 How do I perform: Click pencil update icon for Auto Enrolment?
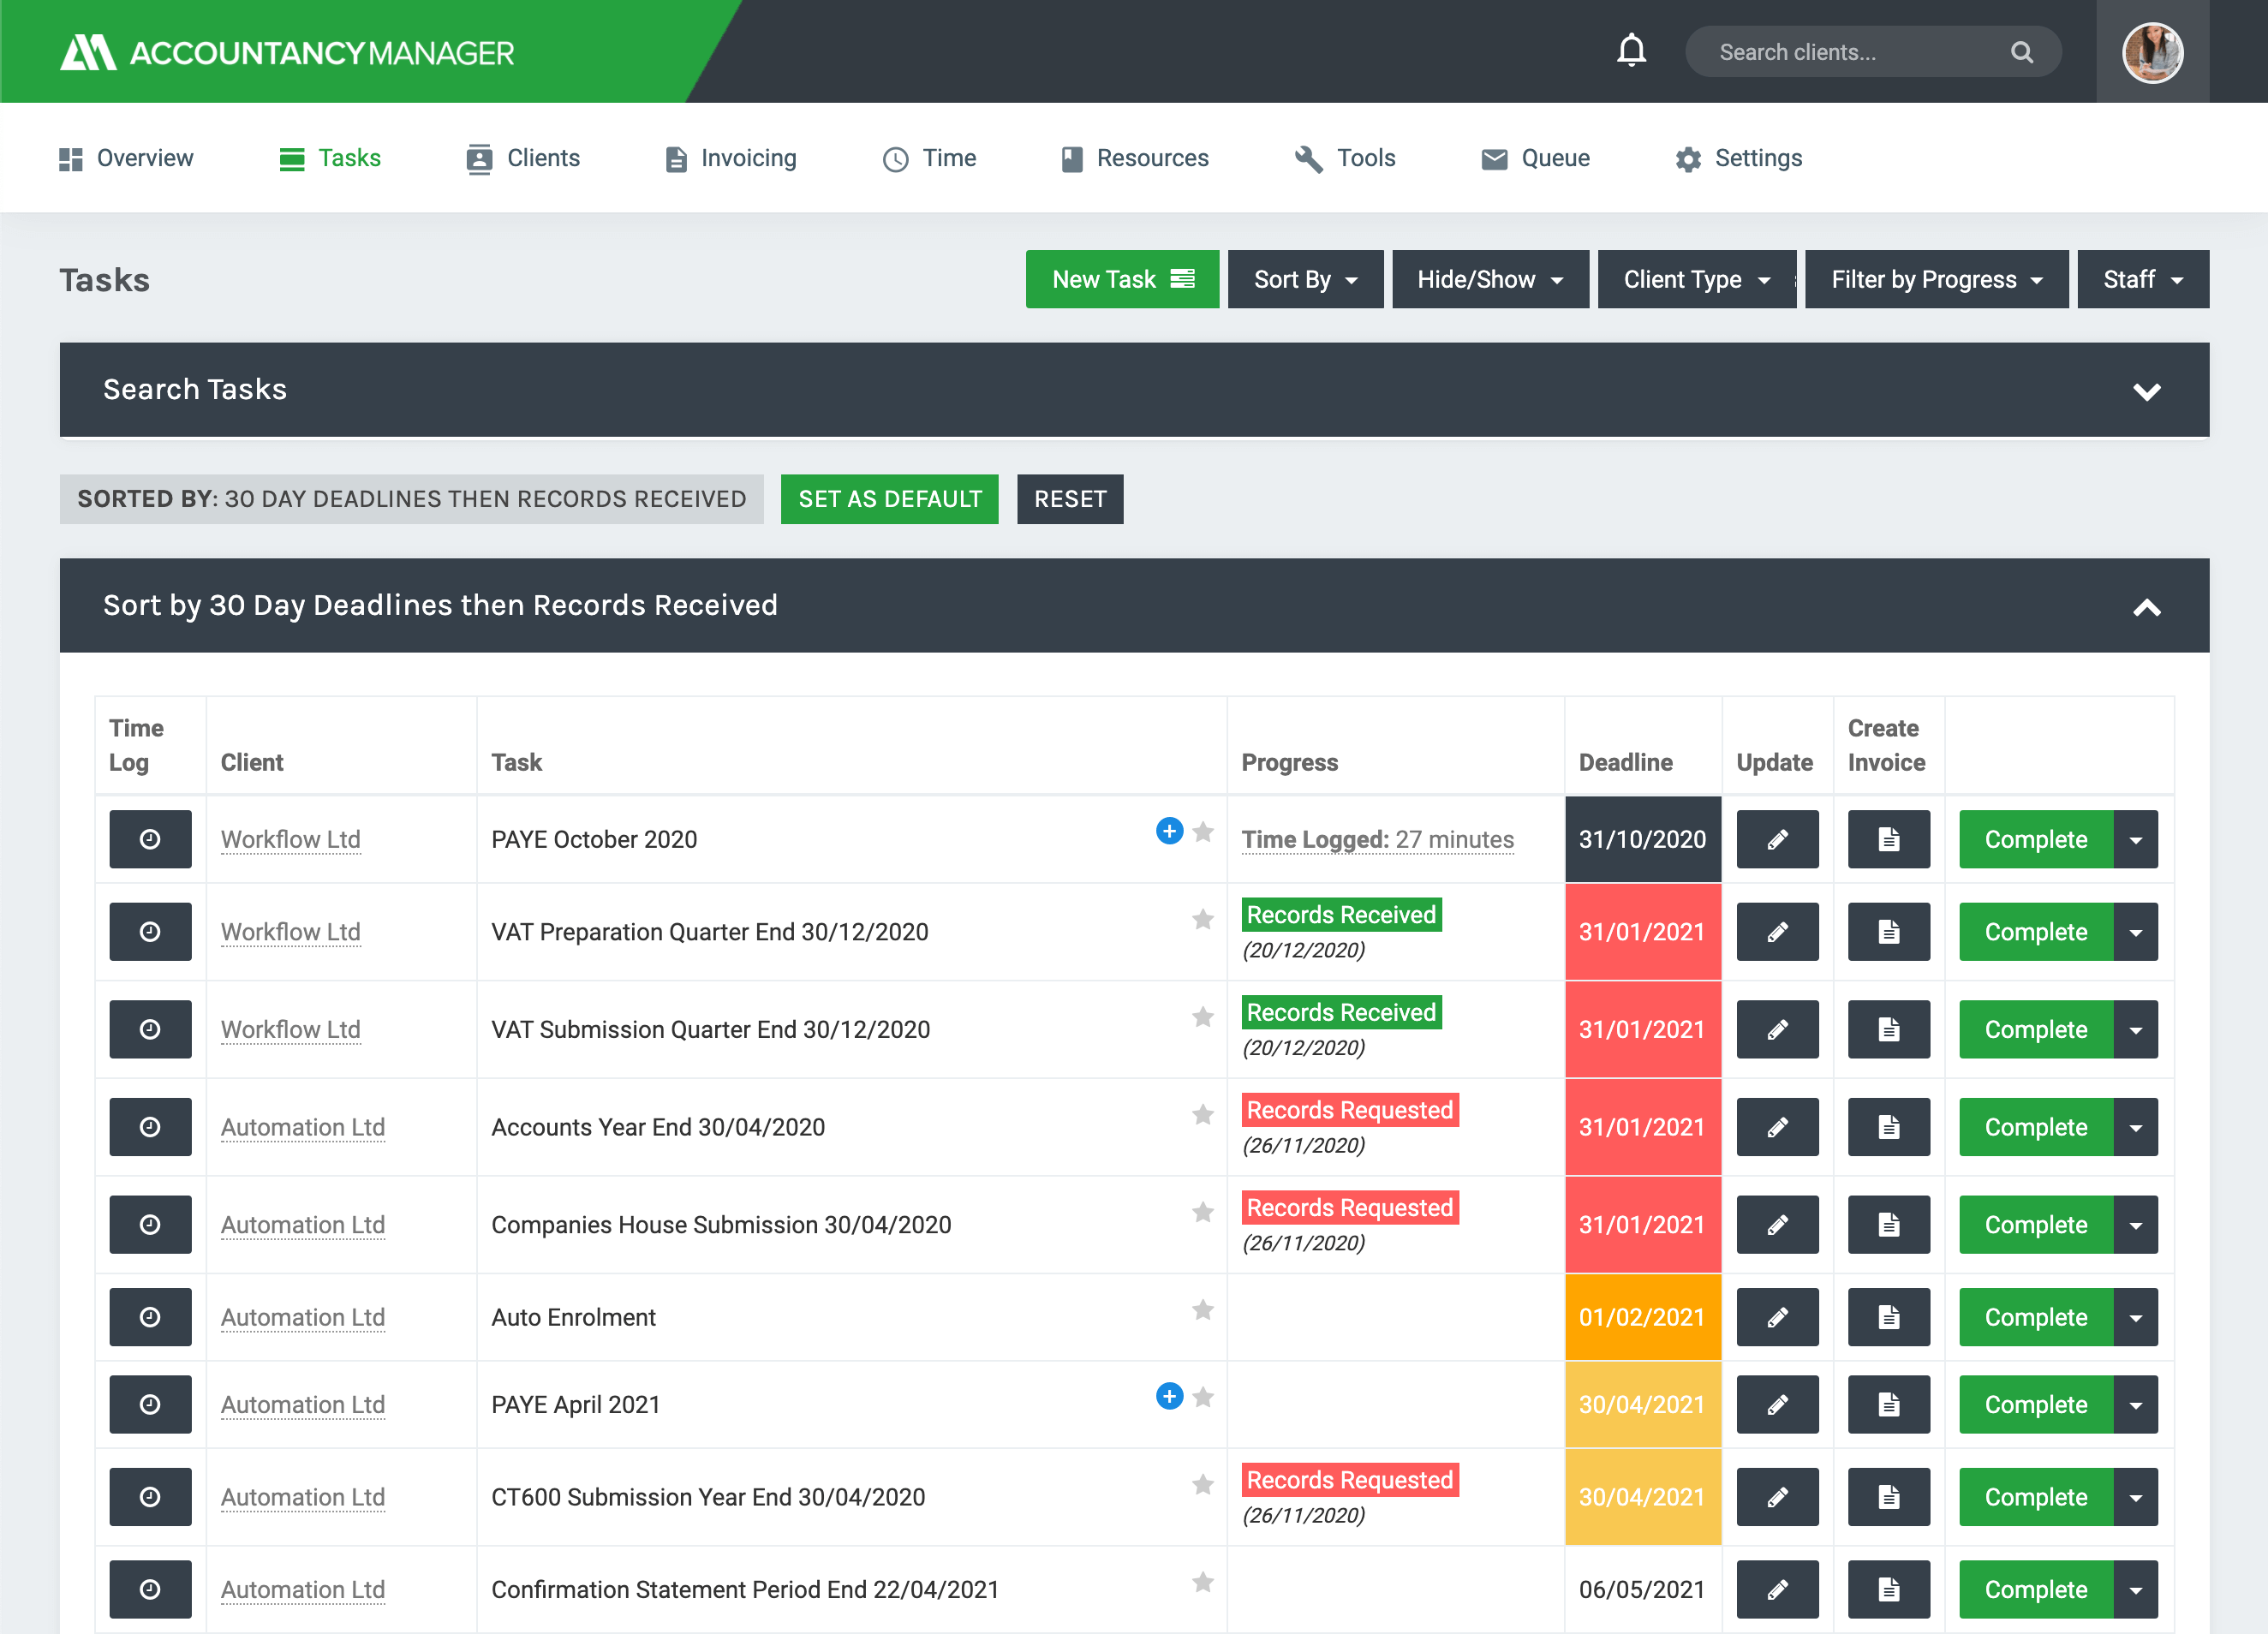pos(1777,1317)
